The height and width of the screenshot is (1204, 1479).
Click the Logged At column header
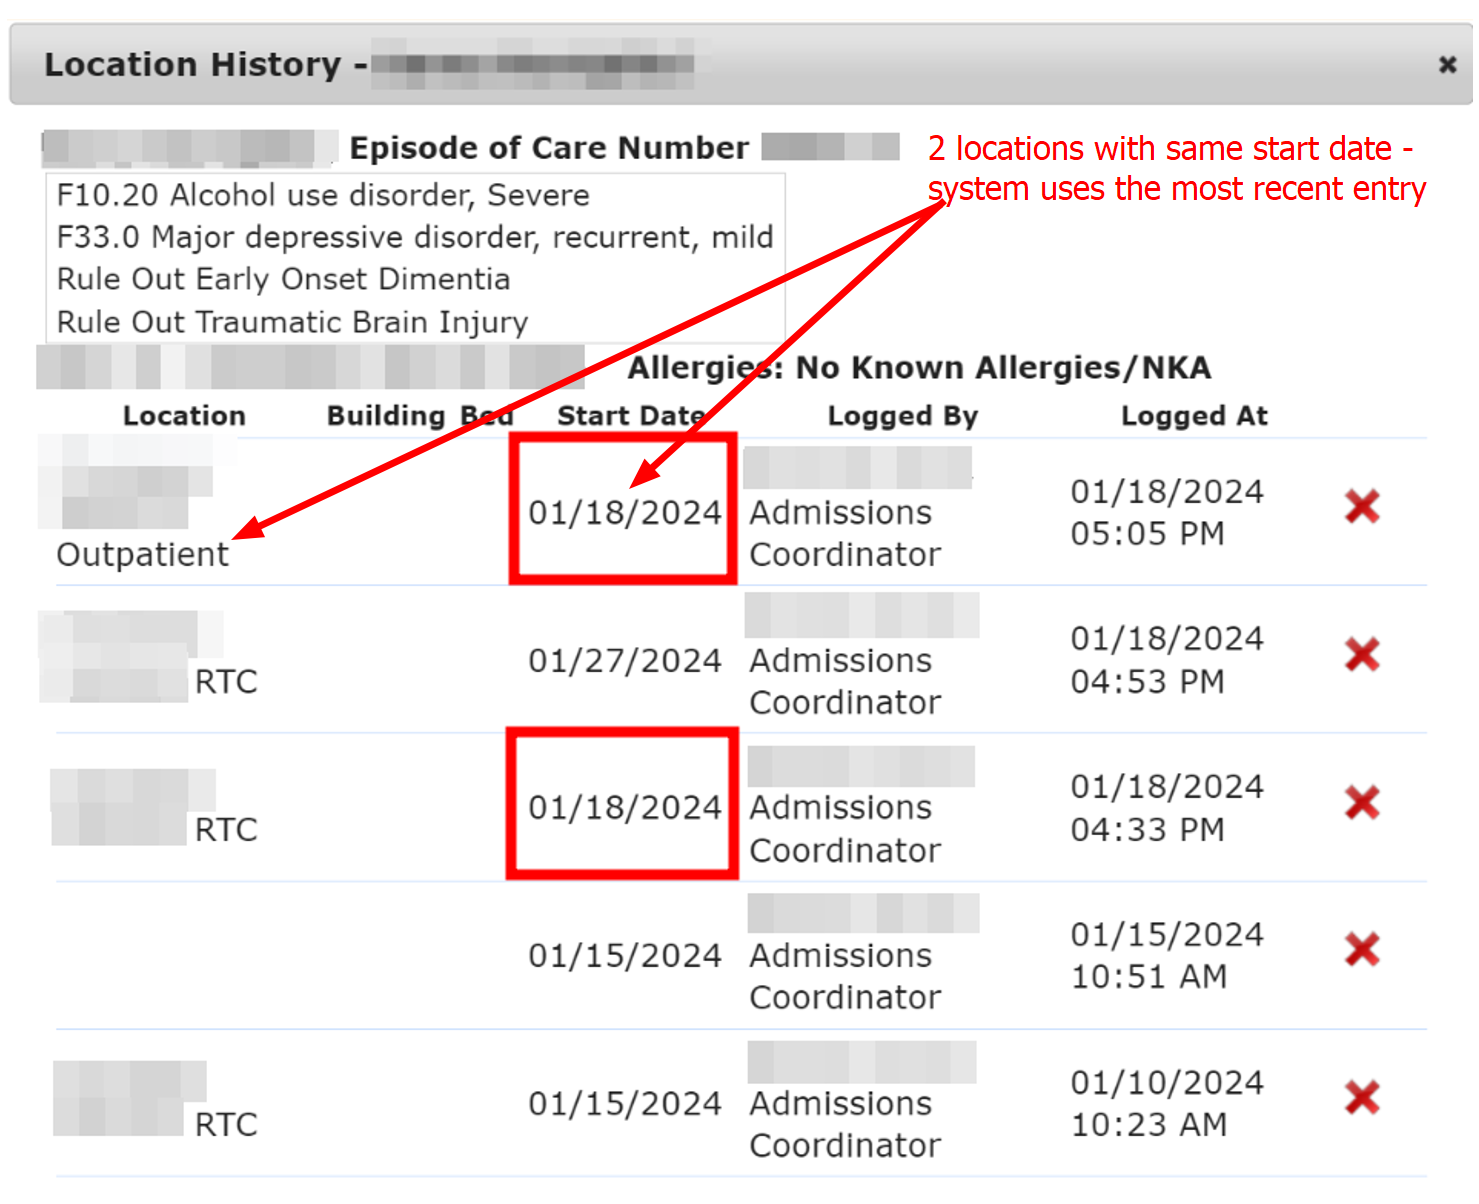(x=1194, y=416)
